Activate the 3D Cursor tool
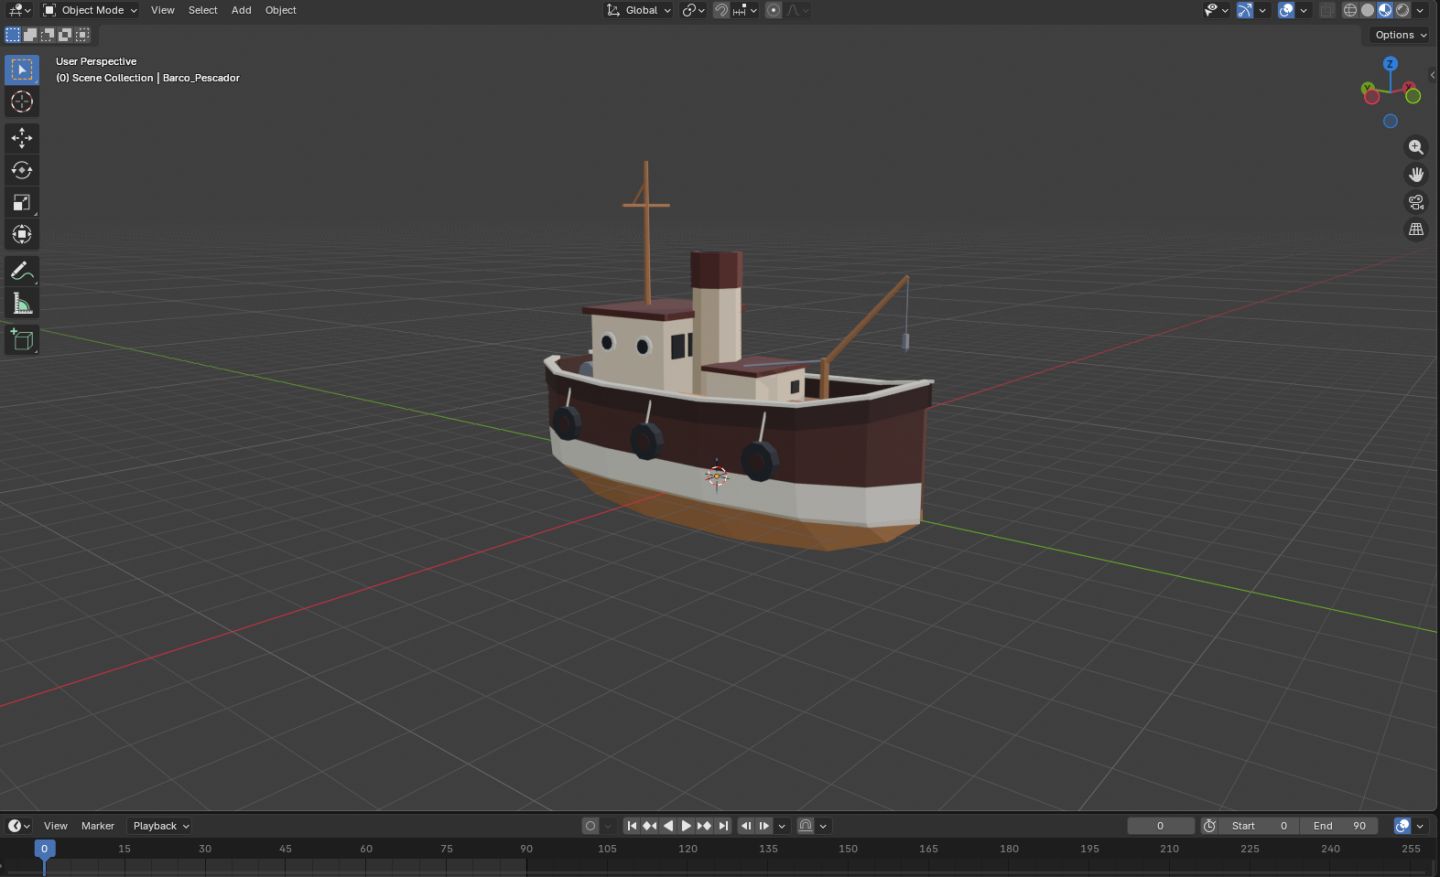Image resolution: width=1440 pixels, height=877 pixels. pyautogui.click(x=22, y=102)
